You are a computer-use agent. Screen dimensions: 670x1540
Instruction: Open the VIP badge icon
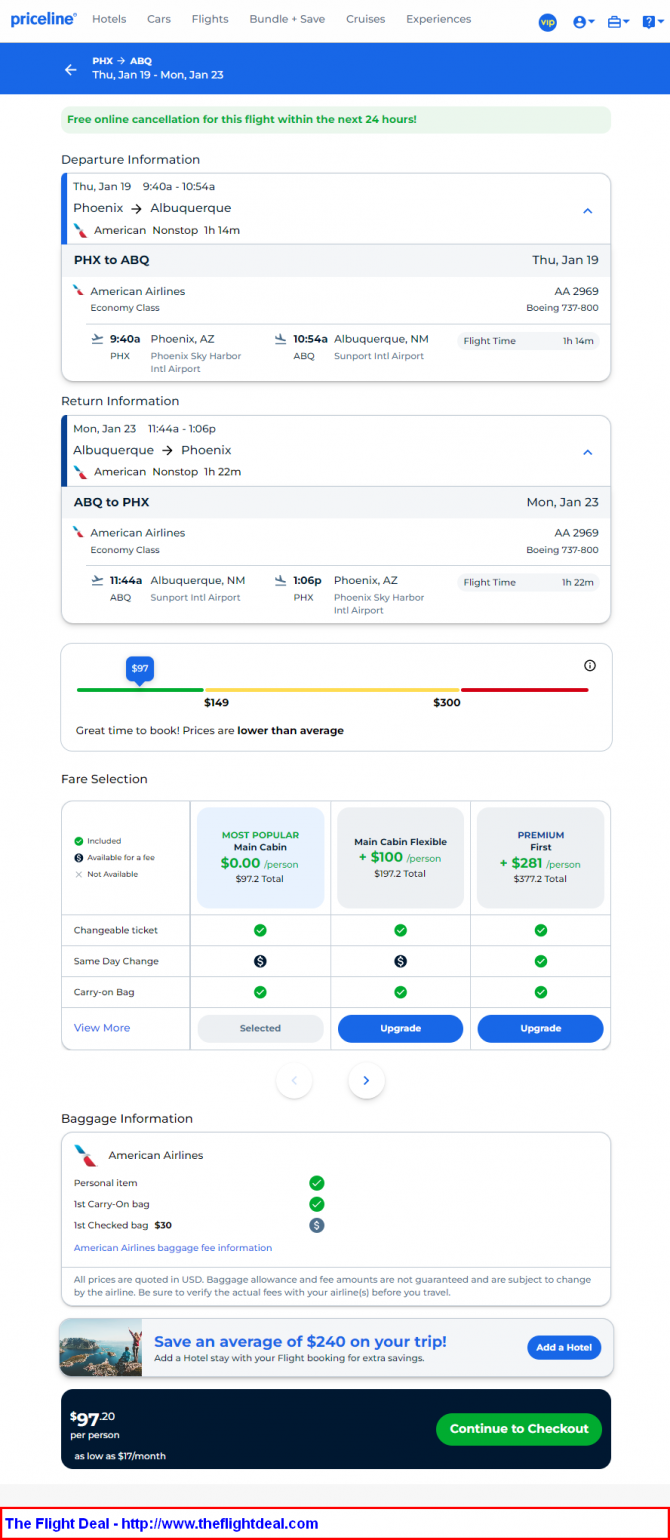[x=547, y=22]
